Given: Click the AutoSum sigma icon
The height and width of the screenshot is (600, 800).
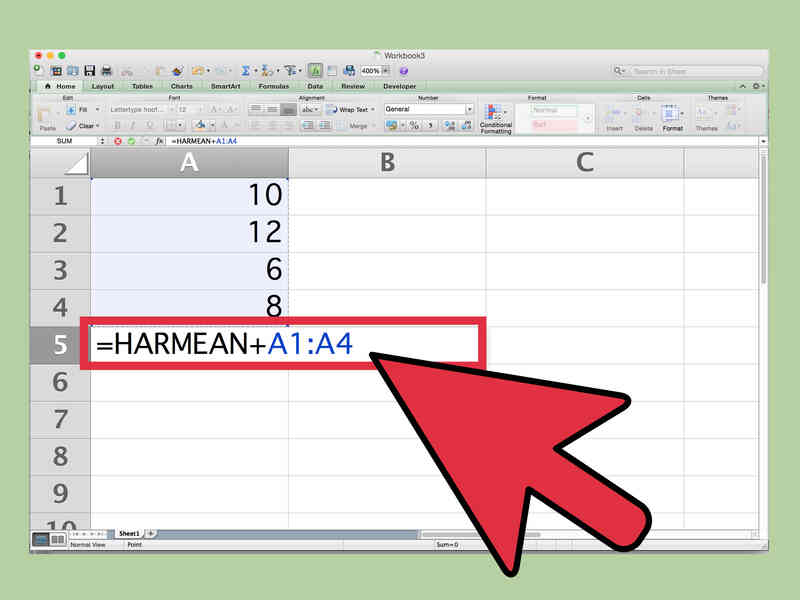Looking at the screenshot, I should click(x=245, y=71).
